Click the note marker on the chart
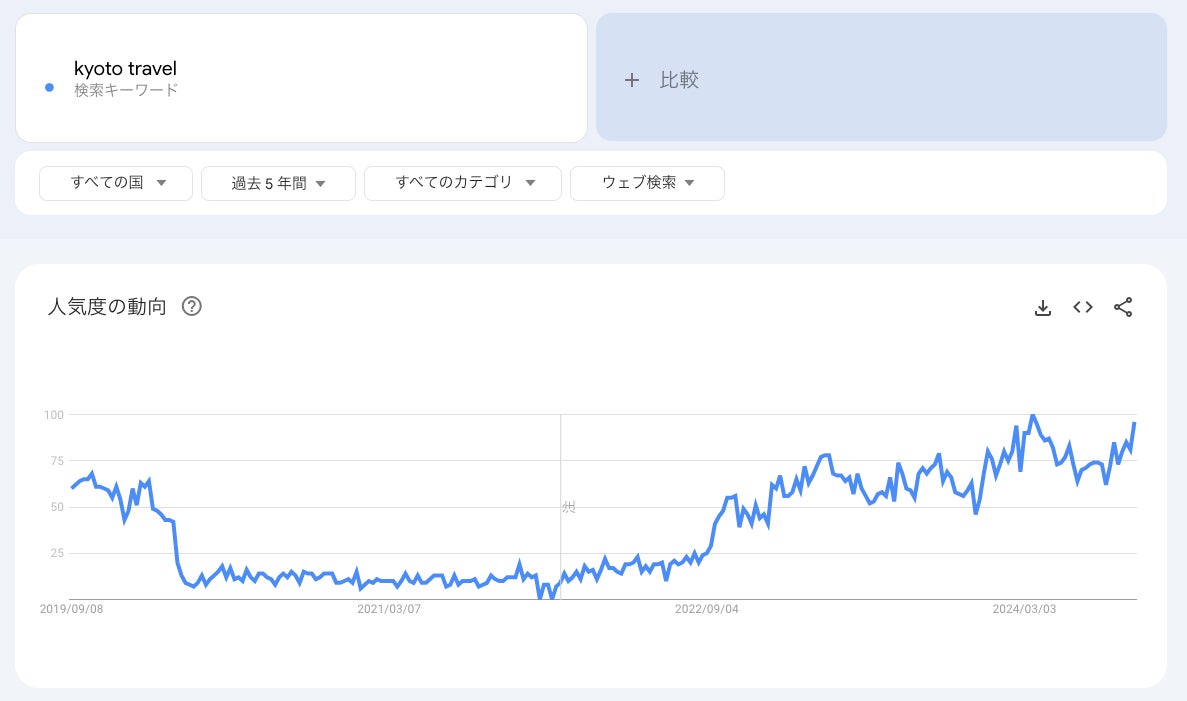The image size is (1187, 701). point(568,508)
